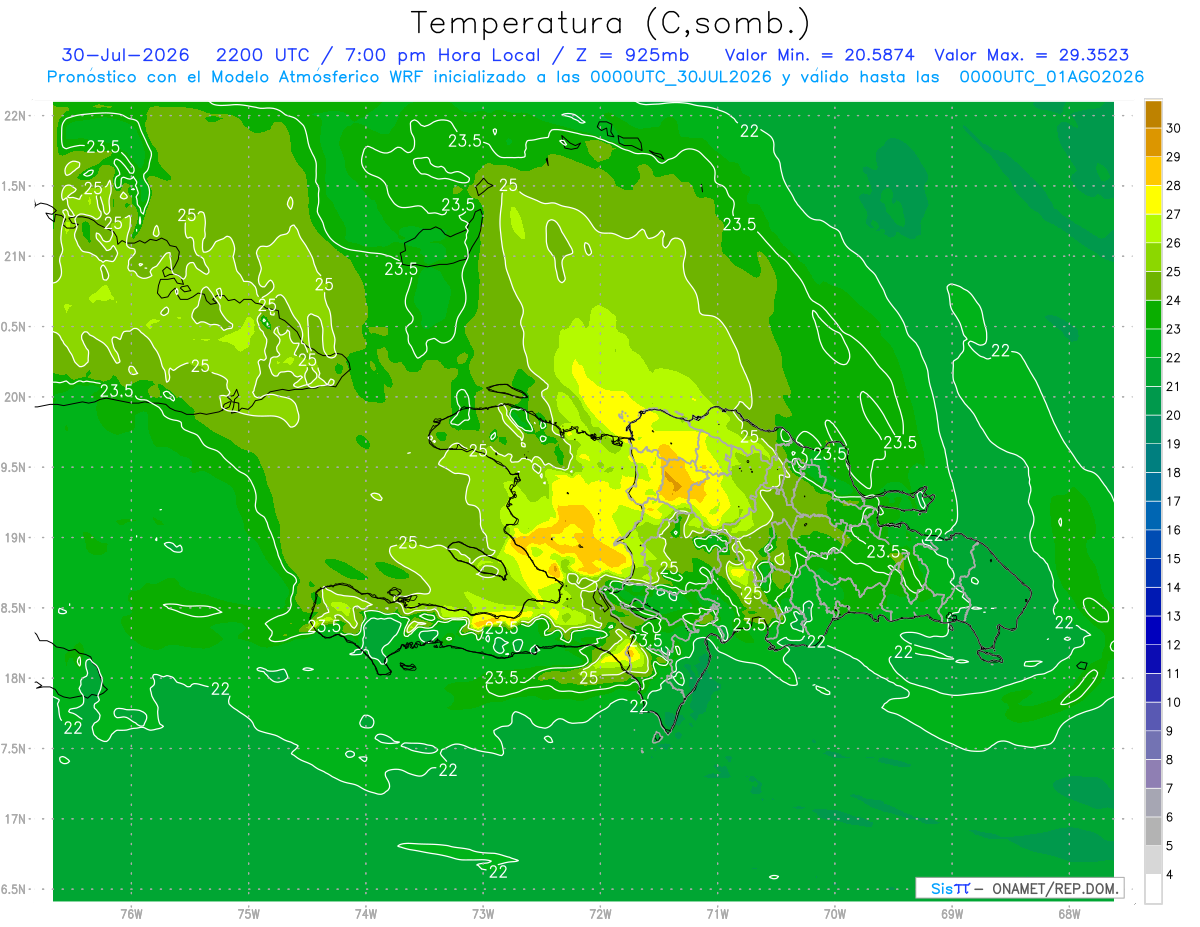
Task: Select the '72W' longitude axis label
Action: (600, 913)
